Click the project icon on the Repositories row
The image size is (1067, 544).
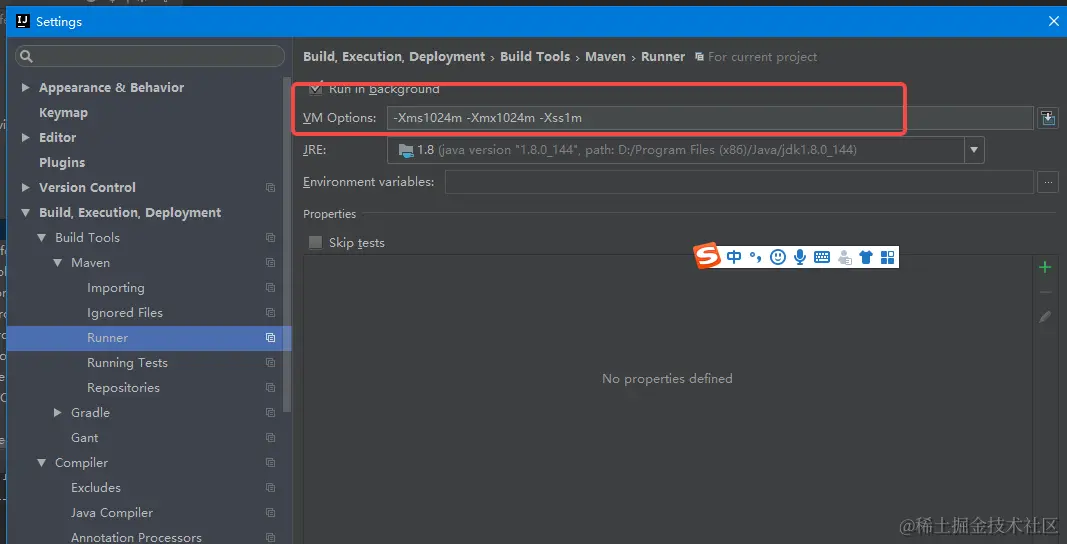coord(270,387)
